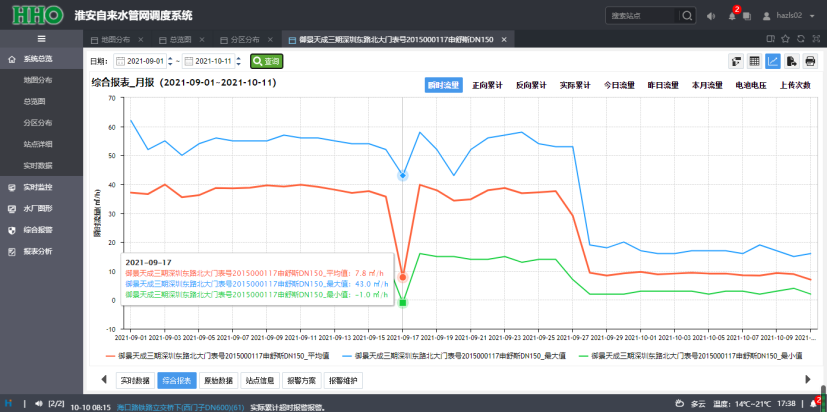
Task: Click the 2021-09-17 data point on max line
Action: [x=403, y=175]
